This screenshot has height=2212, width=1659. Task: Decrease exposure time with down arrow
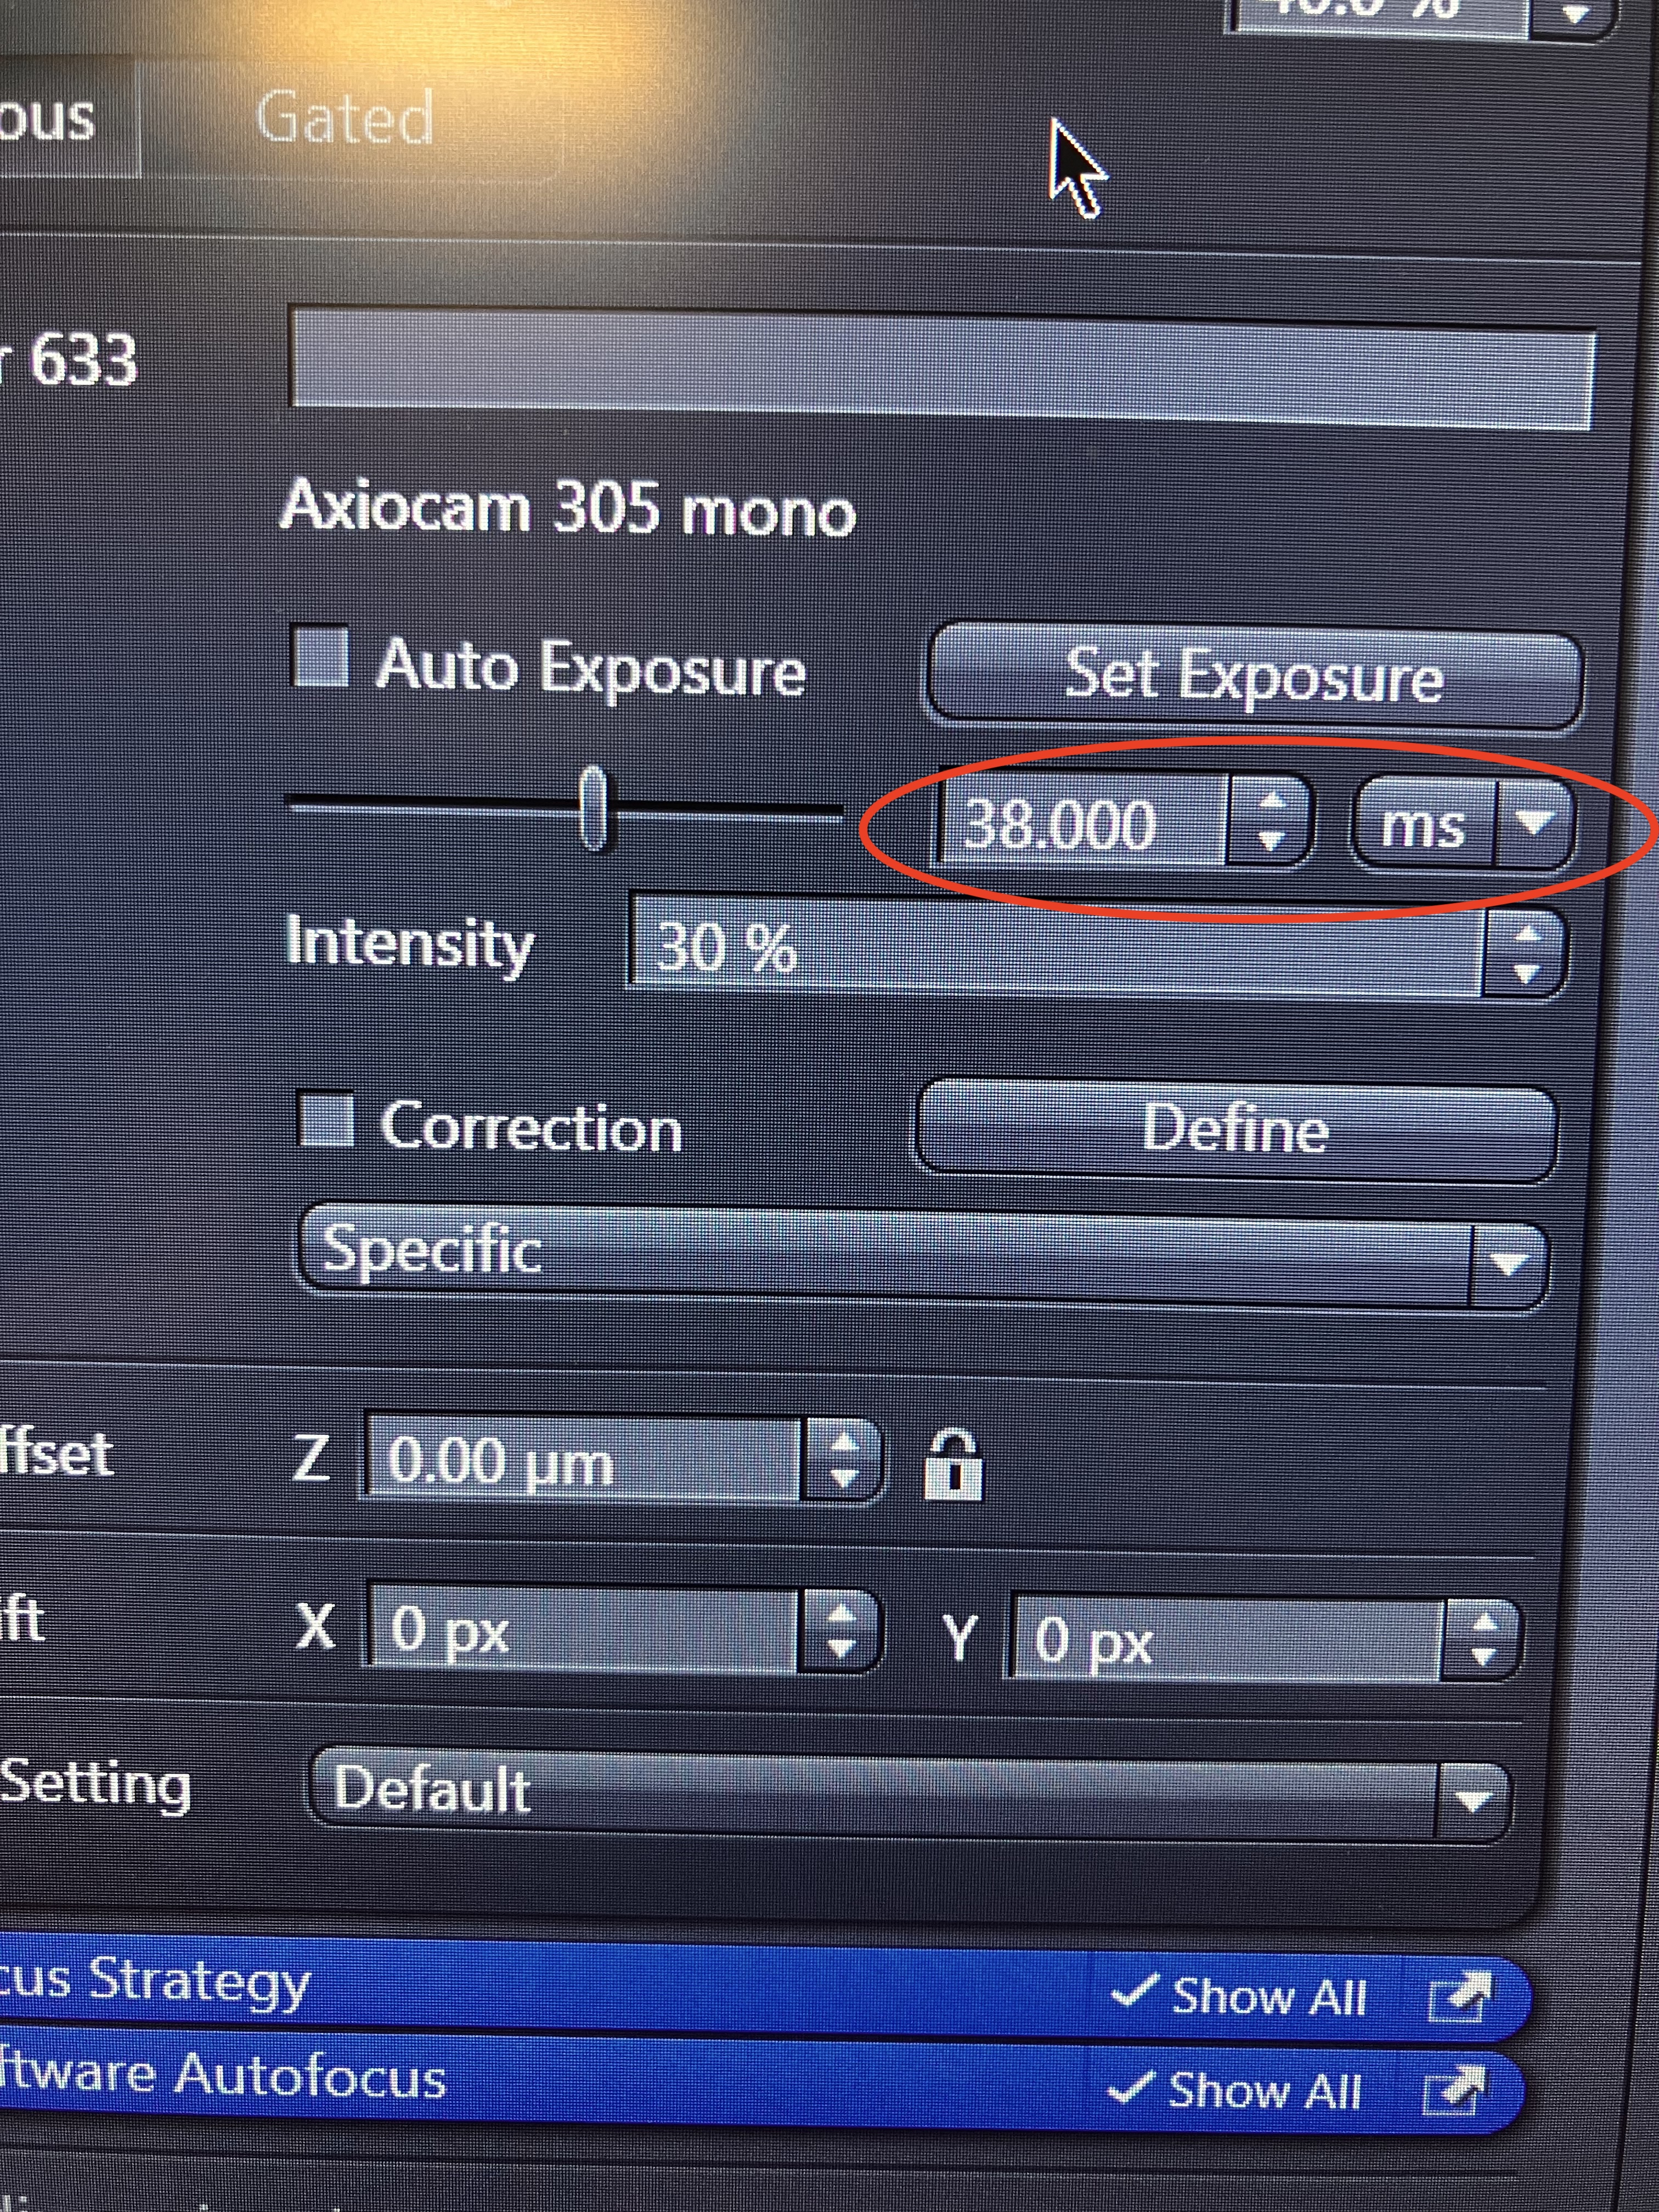pyautogui.click(x=1271, y=841)
